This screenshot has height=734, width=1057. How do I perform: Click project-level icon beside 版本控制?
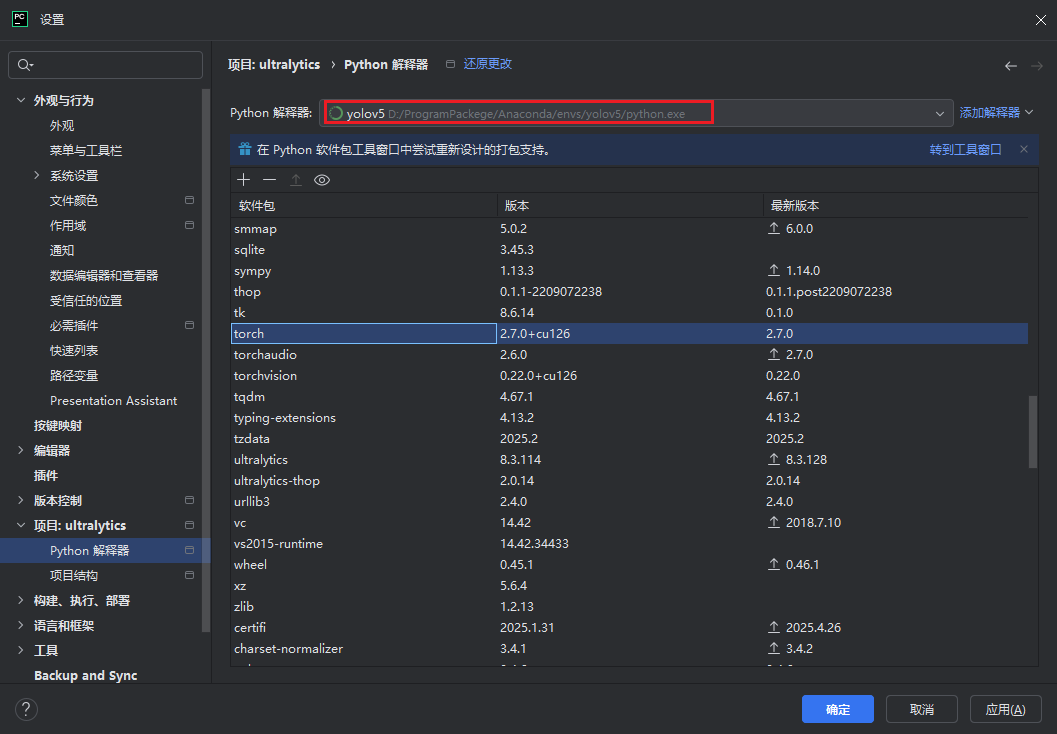coord(189,500)
